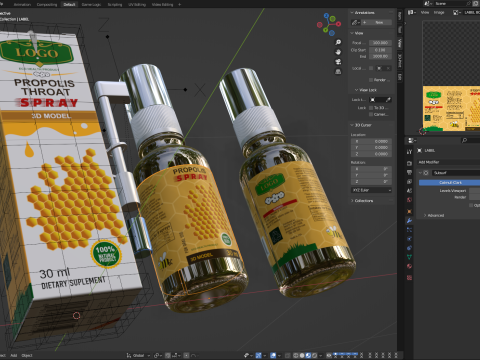Toggle proportional editing in the header
The image size is (480, 360).
pyautogui.click(x=187, y=355)
